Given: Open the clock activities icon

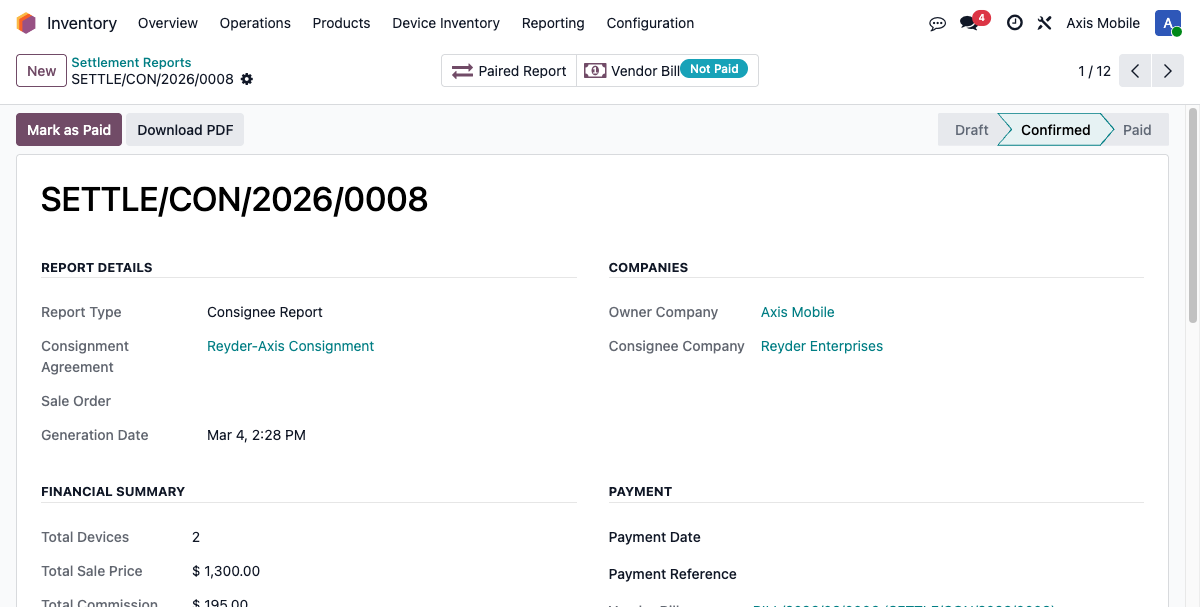Looking at the screenshot, I should pos(1014,23).
